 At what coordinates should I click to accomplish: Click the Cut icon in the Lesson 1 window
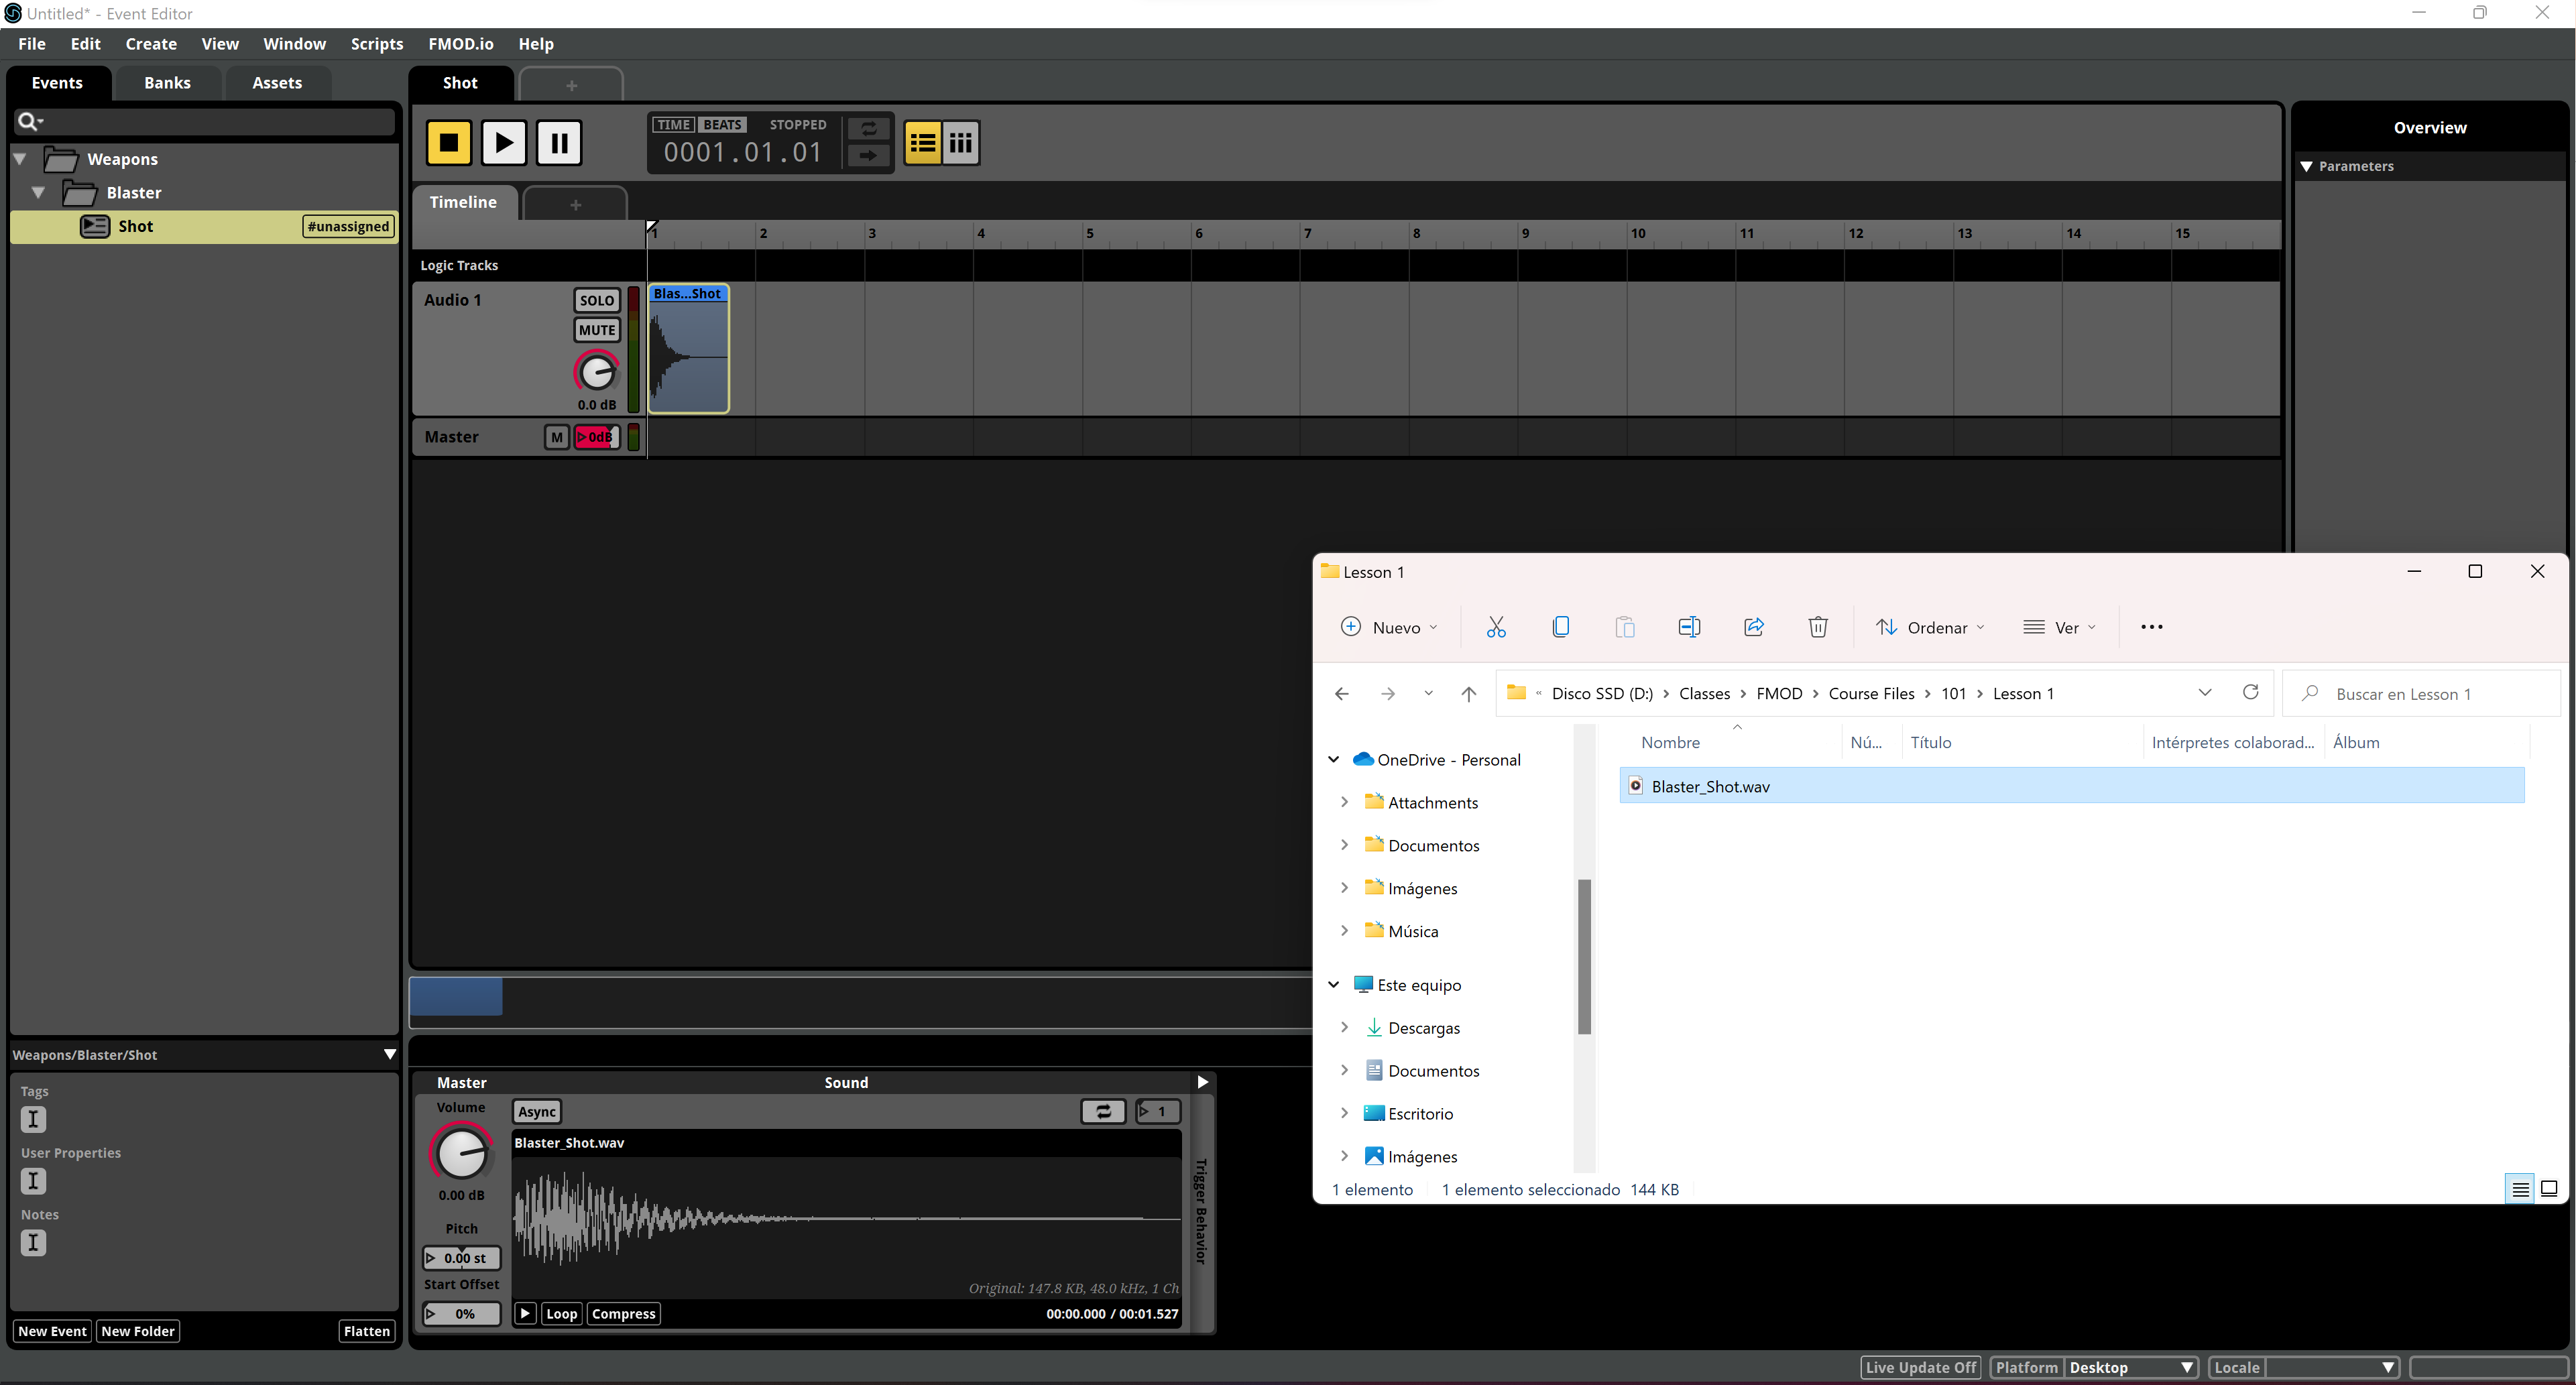(x=1496, y=627)
